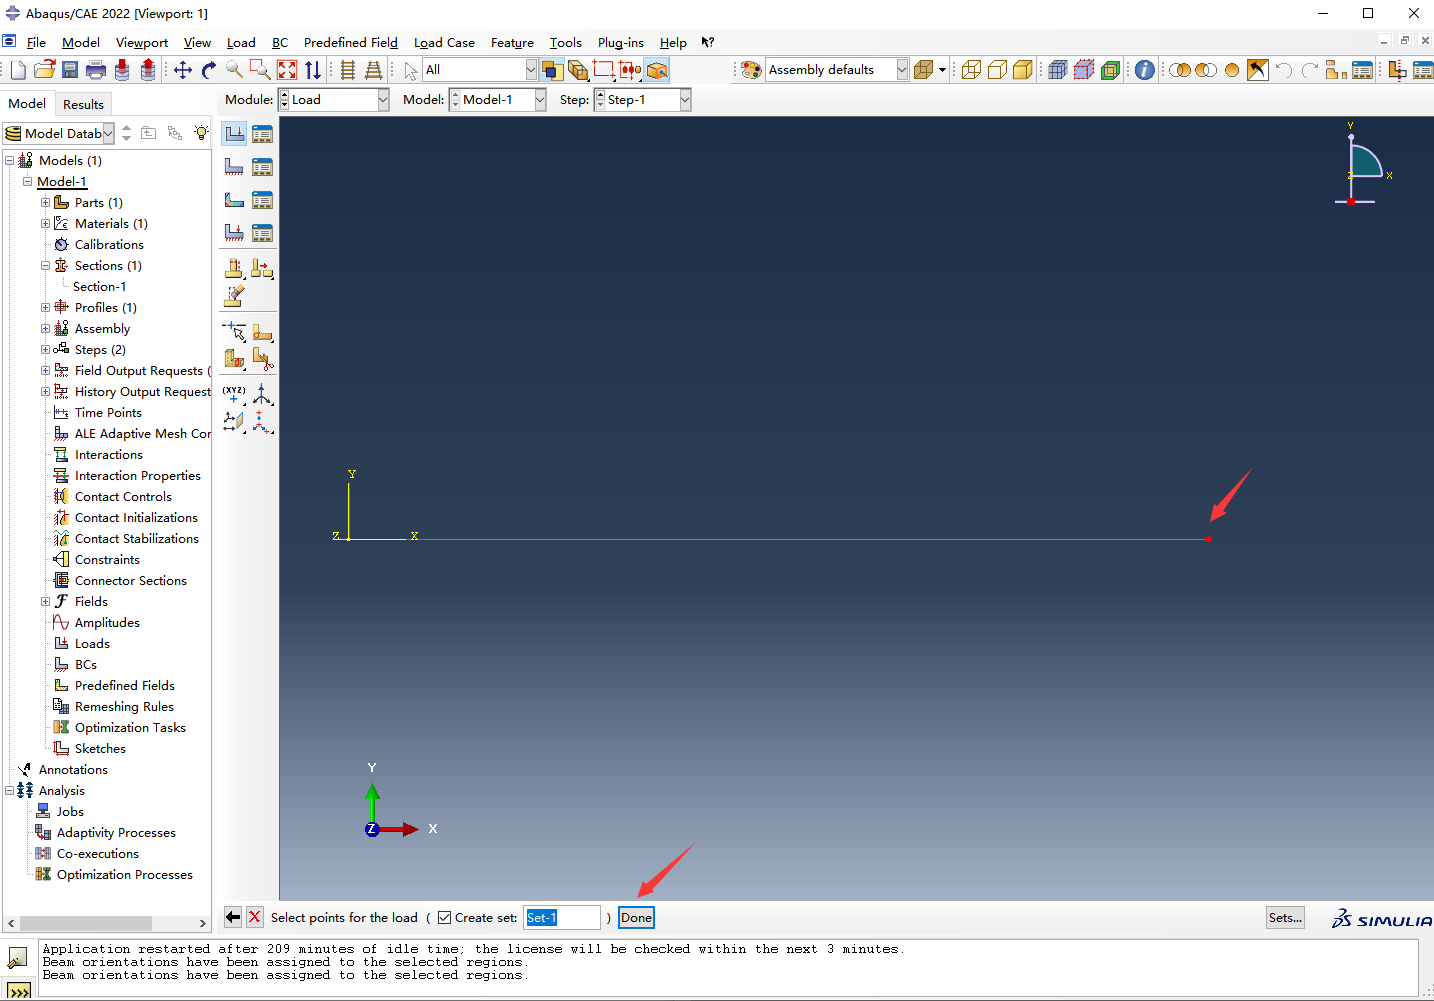Click the Auto-Fit View icon
Image resolution: width=1434 pixels, height=1001 pixels.
287,70
